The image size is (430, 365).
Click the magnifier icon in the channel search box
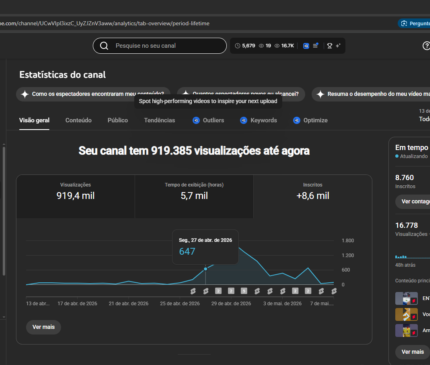pyautogui.click(x=104, y=46)
